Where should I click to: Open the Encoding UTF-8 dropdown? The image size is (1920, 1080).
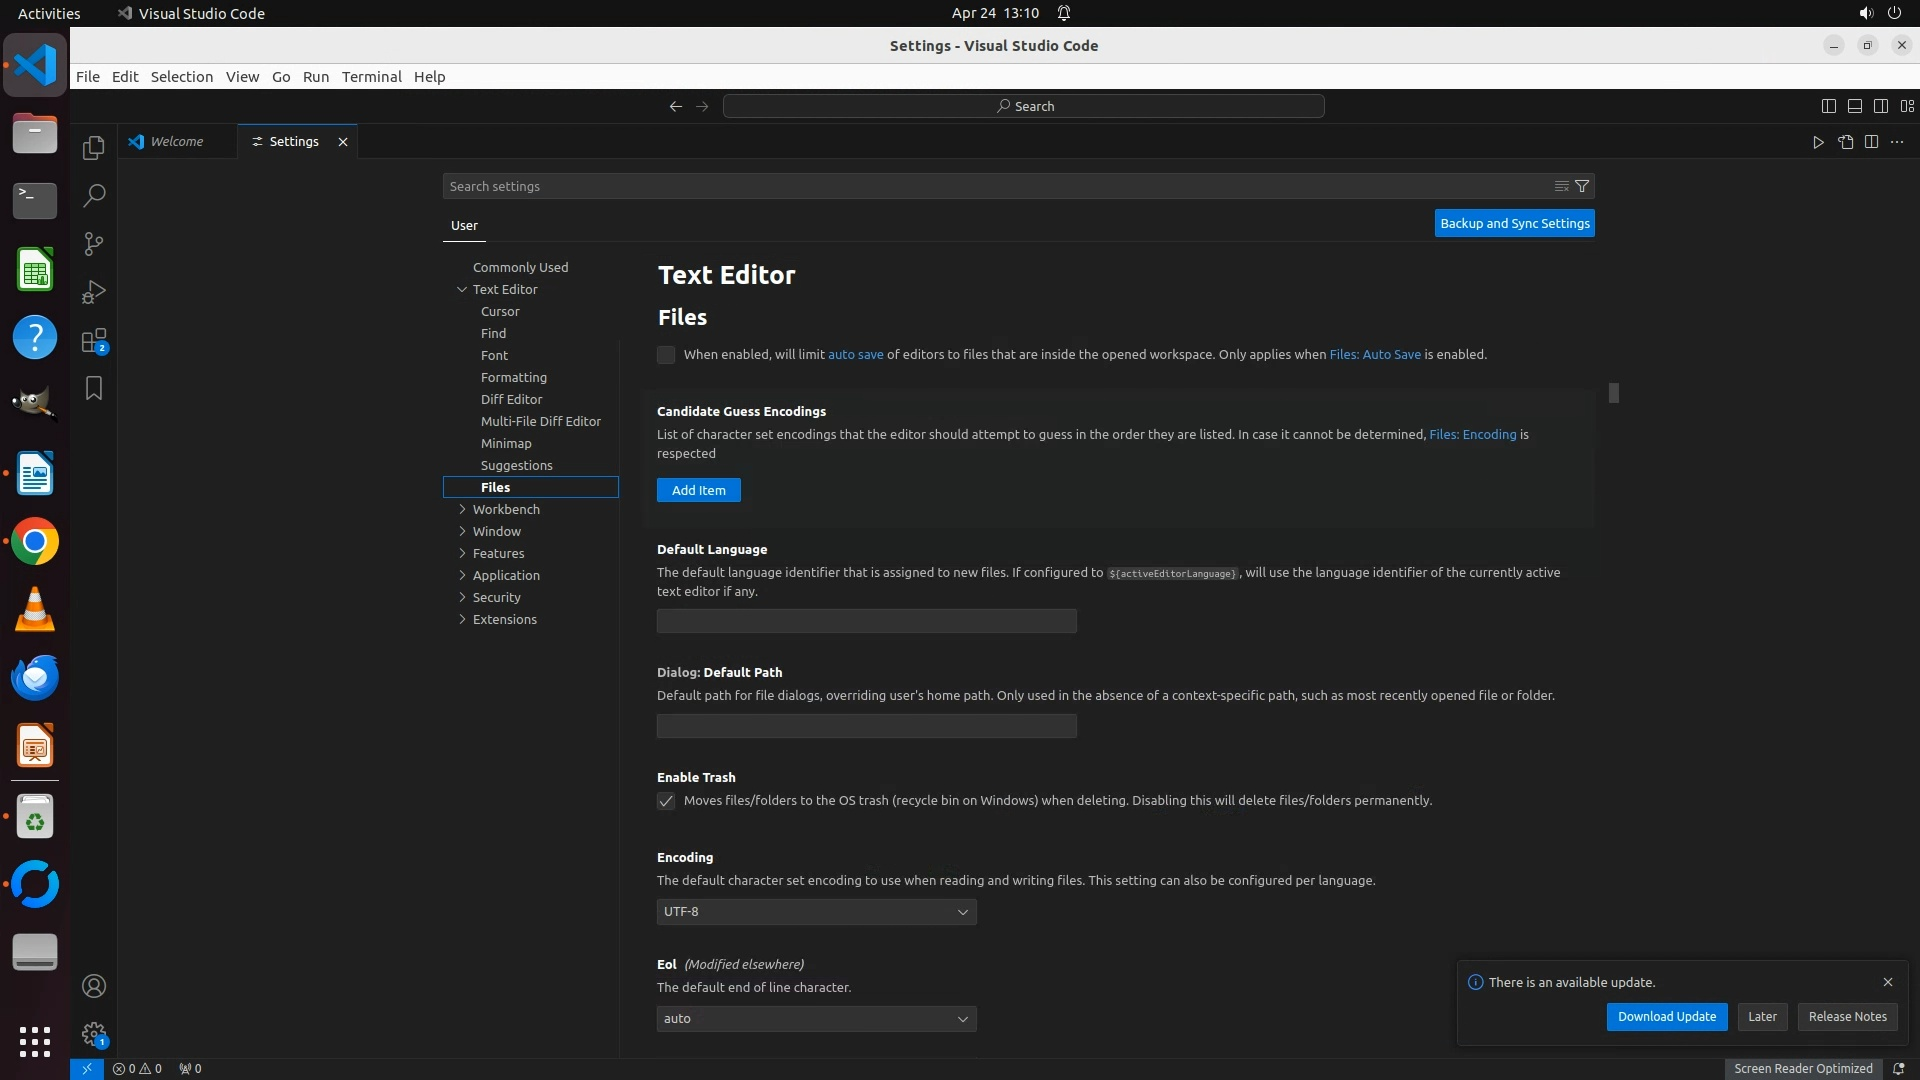pos(816,912)
